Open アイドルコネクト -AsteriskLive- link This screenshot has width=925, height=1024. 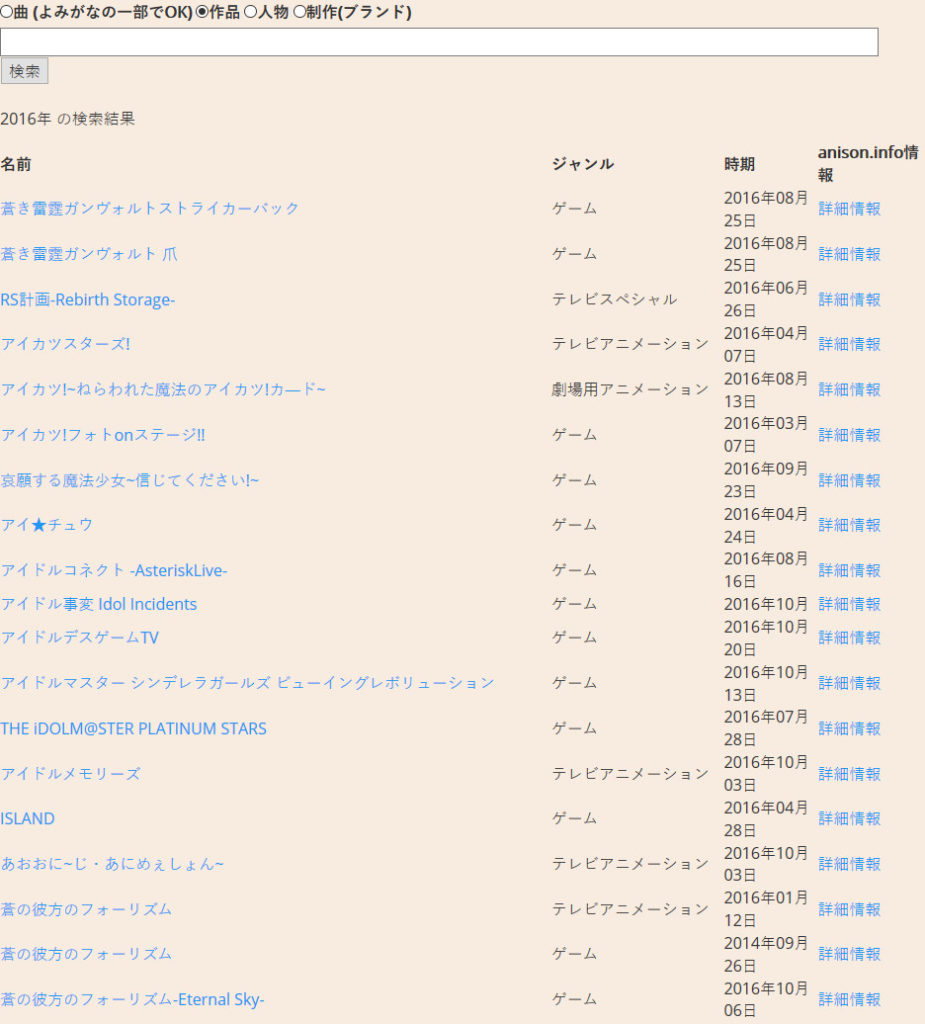pos(114,570)
